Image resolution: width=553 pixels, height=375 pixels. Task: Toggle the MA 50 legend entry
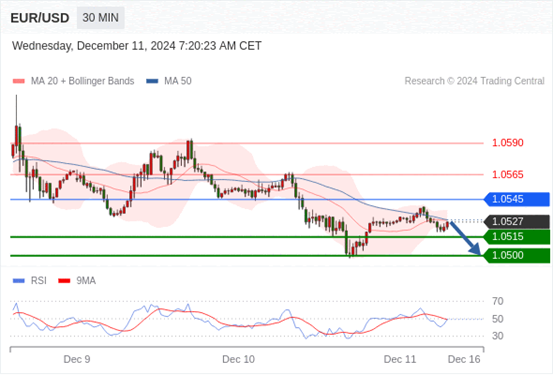click(169, 81)
